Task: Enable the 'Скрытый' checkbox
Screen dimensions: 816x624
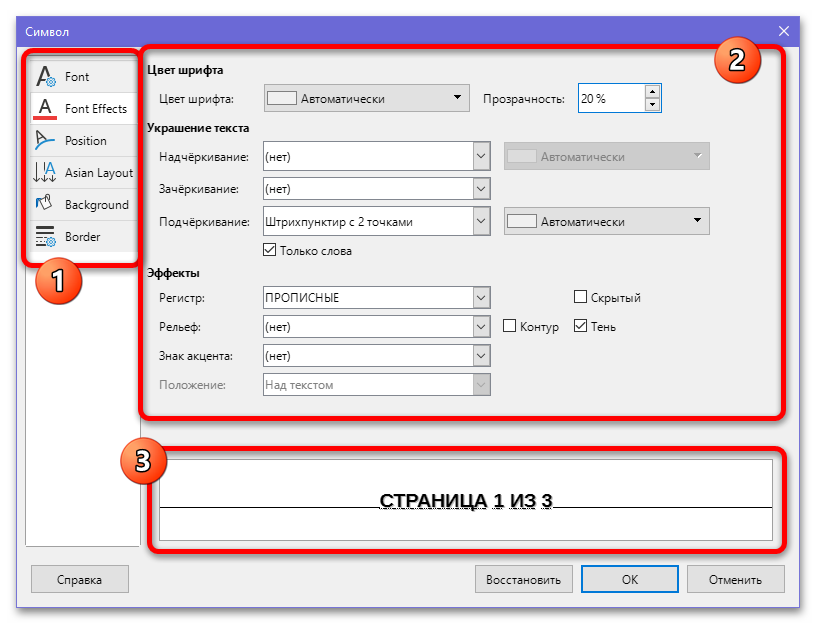Action: [580, 297]
